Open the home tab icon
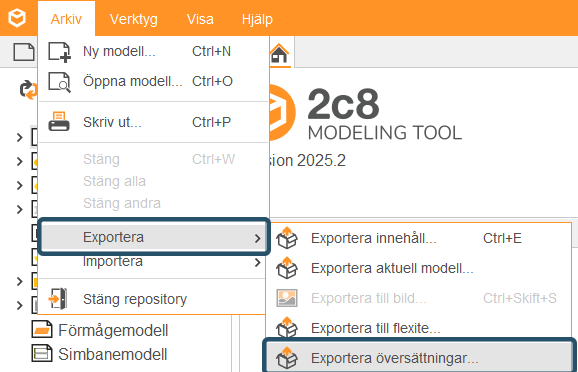The width and height of the screenshot is (578, 372). pos(279,54)
